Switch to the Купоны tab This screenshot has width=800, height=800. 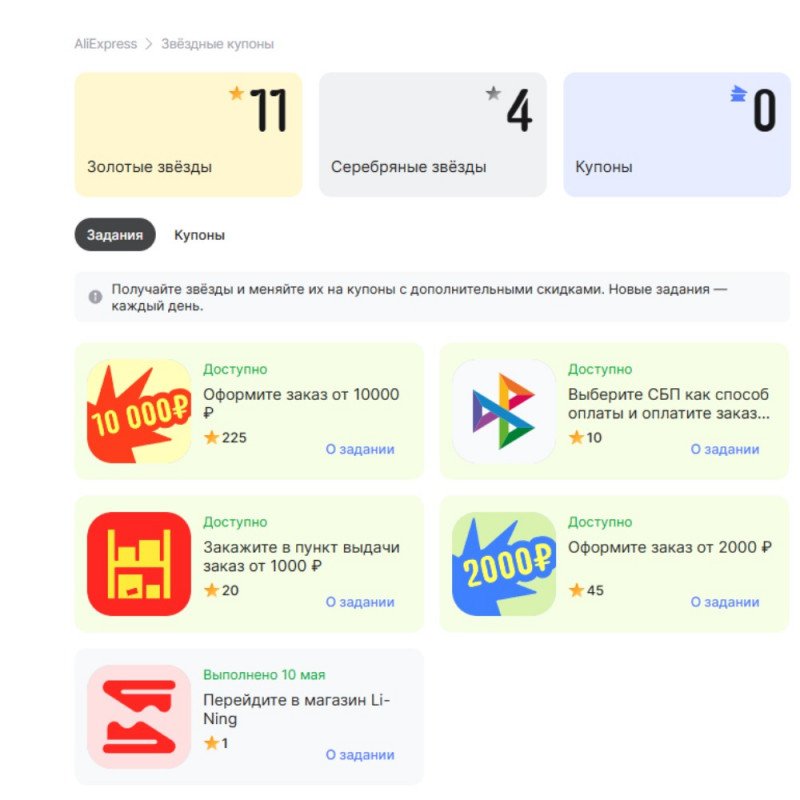tap(199, 235)
